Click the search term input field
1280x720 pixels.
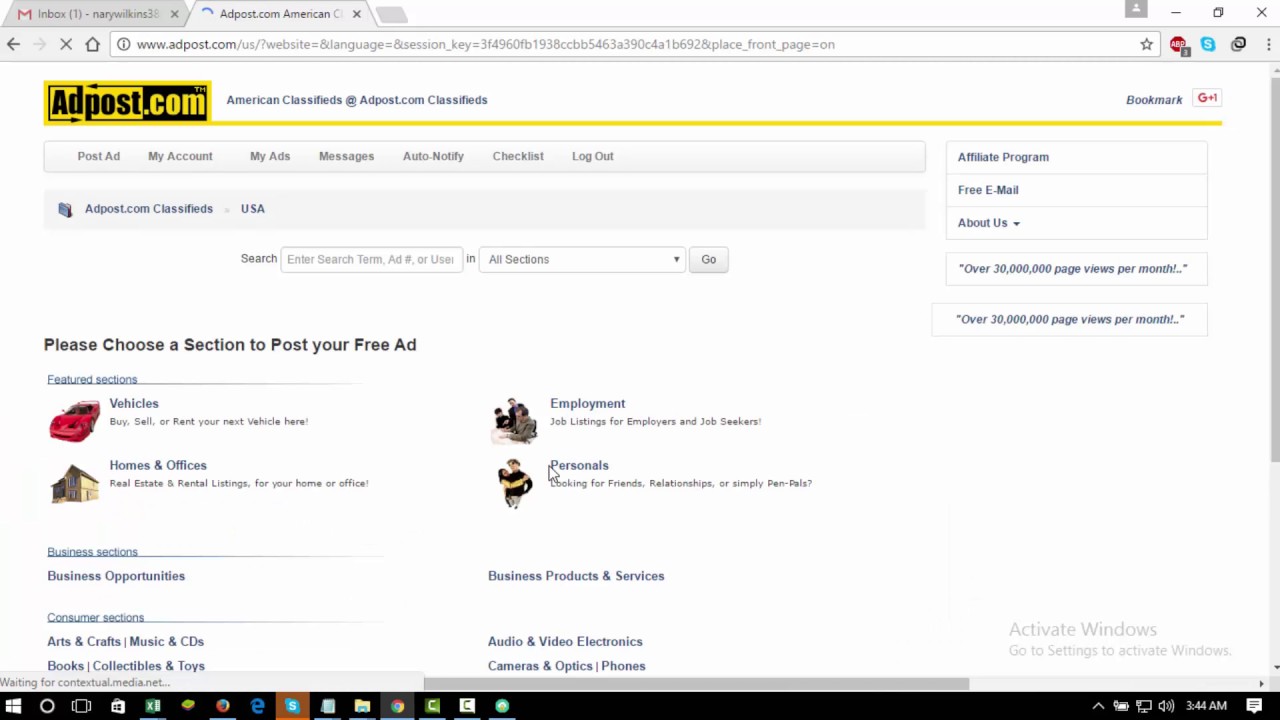coord(371,259)
